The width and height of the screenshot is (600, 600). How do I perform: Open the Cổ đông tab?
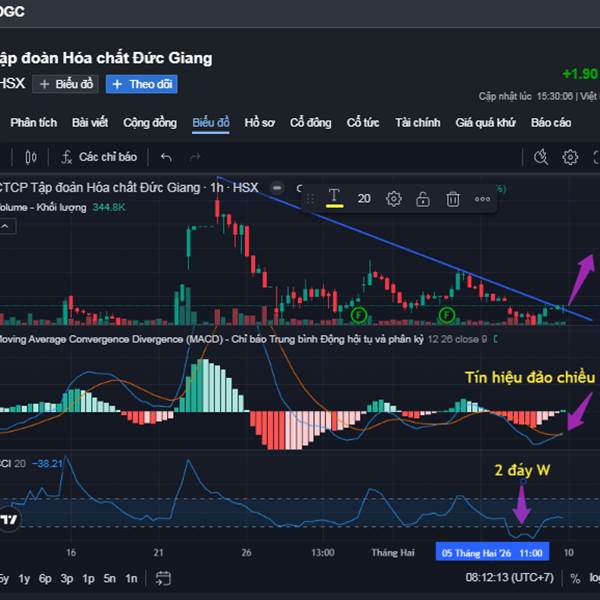[310, 122]
